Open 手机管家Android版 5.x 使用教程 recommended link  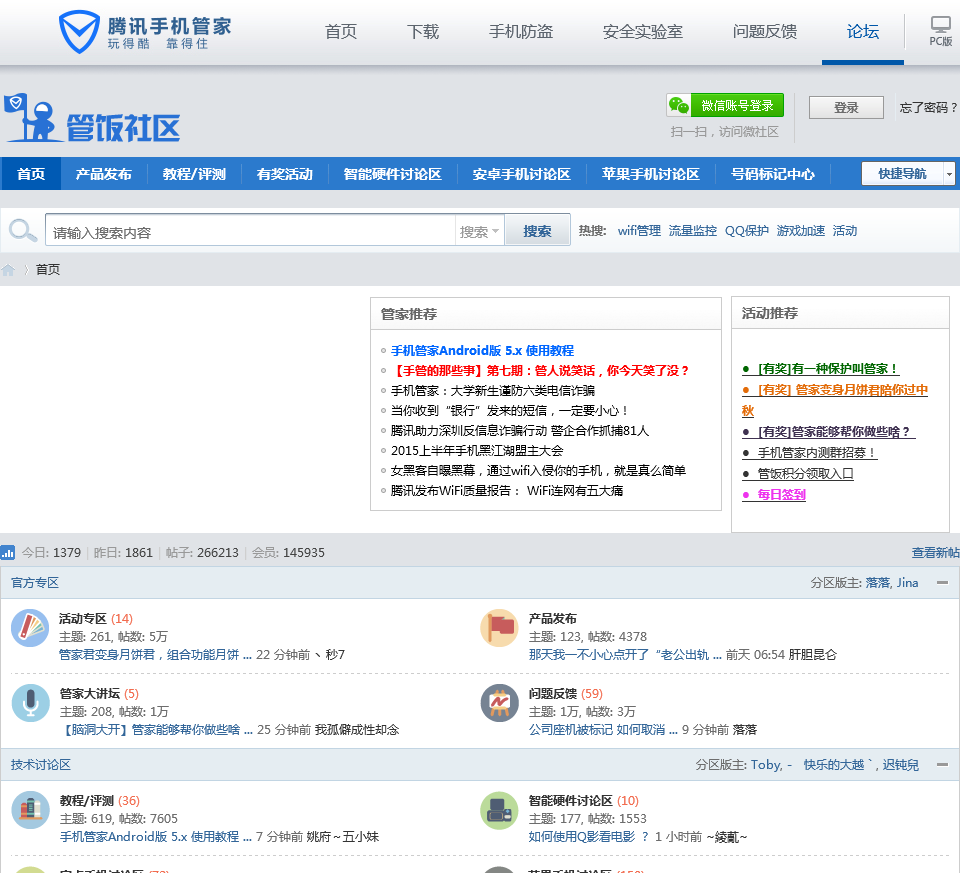point(482,351)
